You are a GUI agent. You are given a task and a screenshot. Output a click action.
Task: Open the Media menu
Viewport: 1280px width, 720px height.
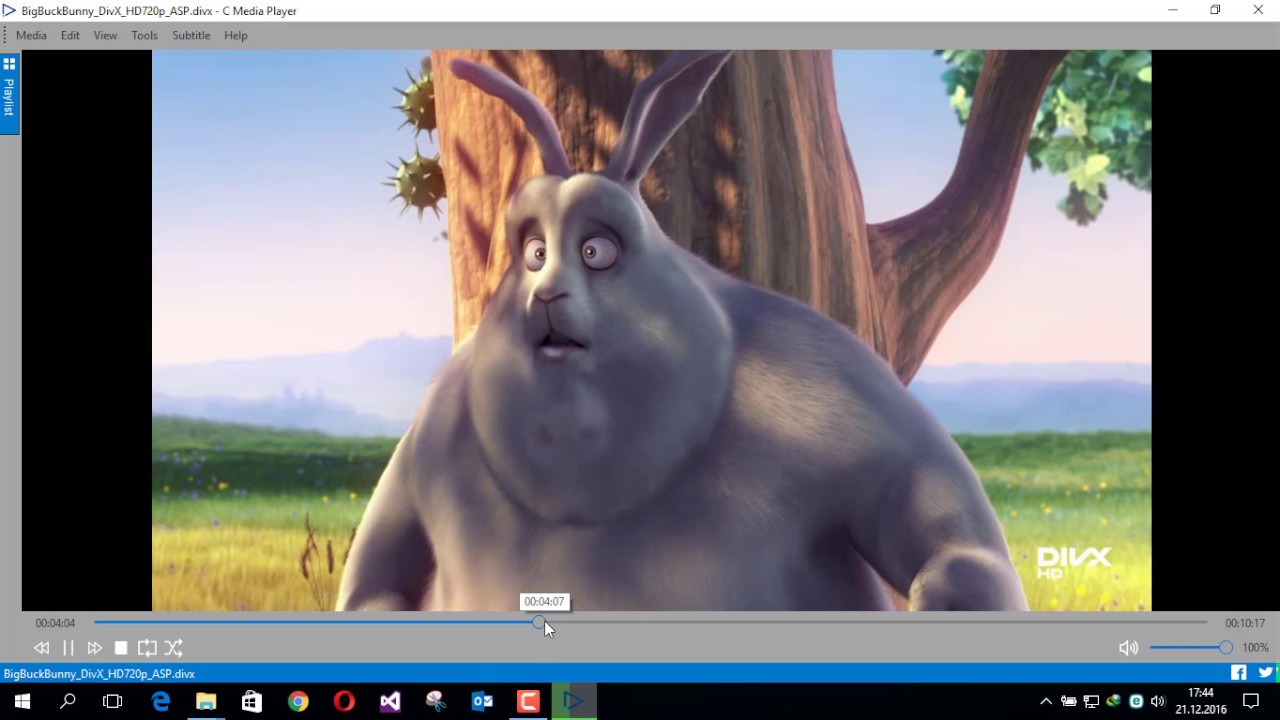click(31, 35)
